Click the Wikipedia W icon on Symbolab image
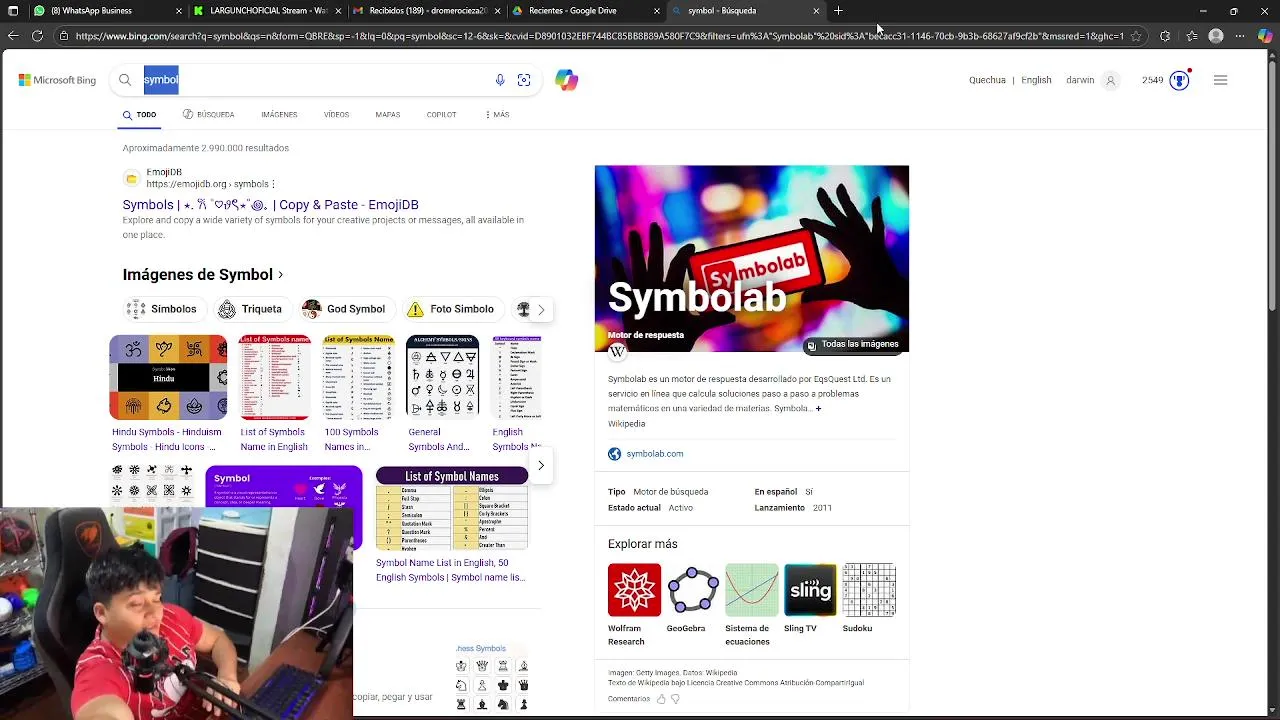Viewport: 1280px width, 720px height. point(617,352)
